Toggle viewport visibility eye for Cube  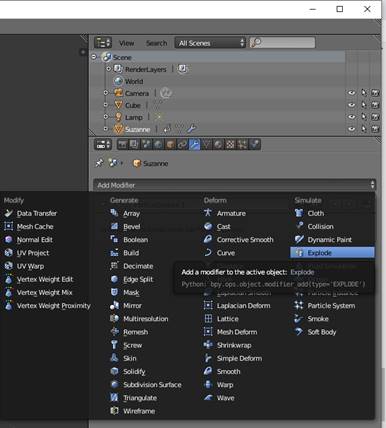(x=351, y=105)
